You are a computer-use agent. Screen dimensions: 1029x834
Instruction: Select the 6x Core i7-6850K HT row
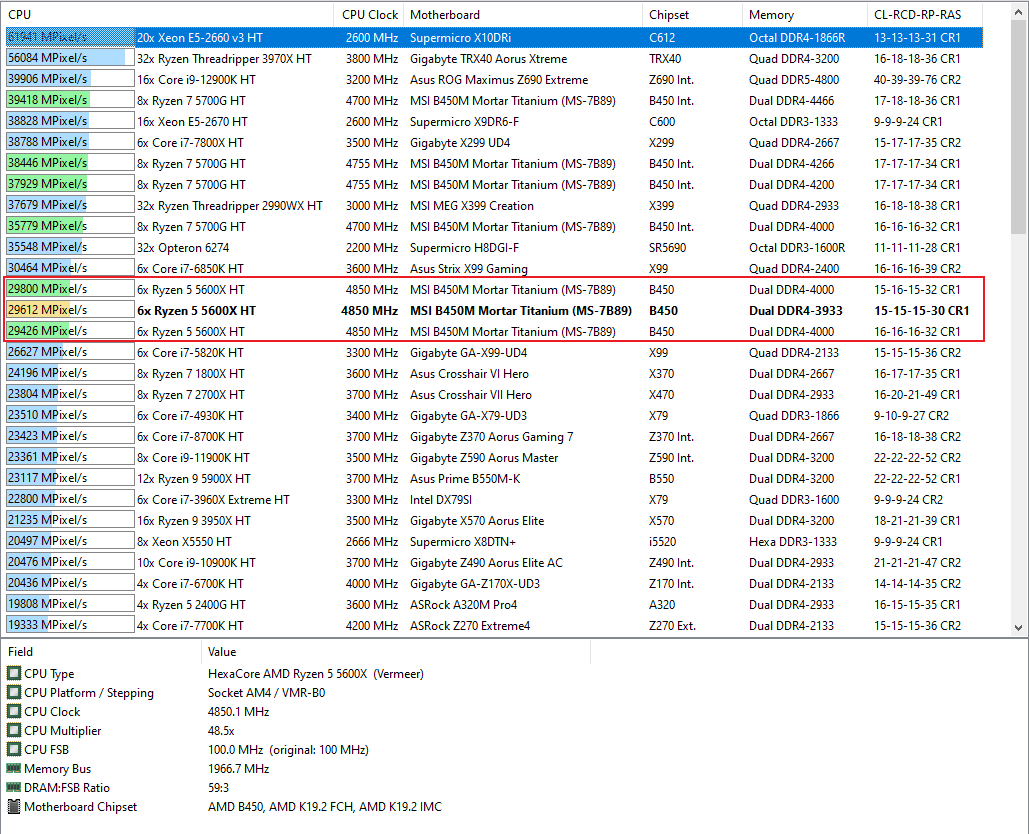[x=494, y=268]
